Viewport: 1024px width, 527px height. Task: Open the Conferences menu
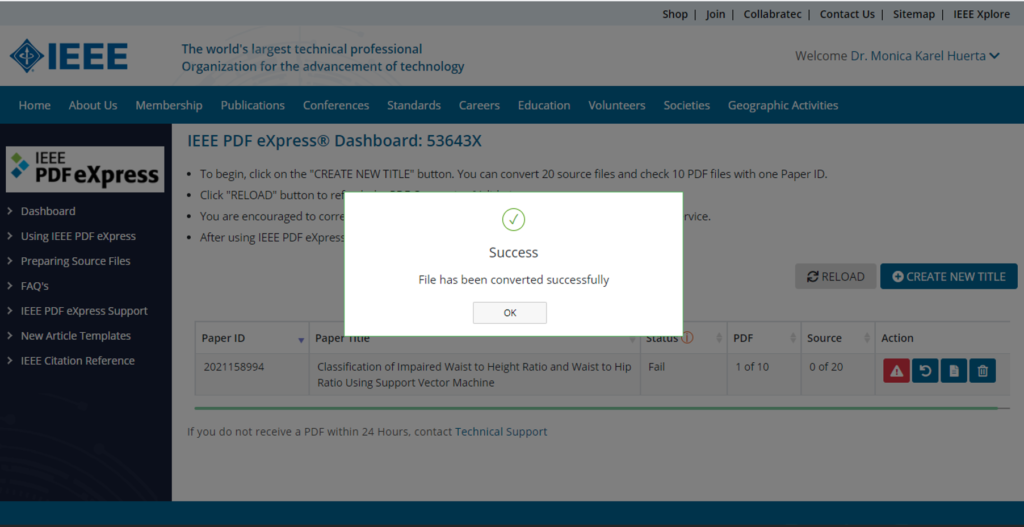[336, 105]
